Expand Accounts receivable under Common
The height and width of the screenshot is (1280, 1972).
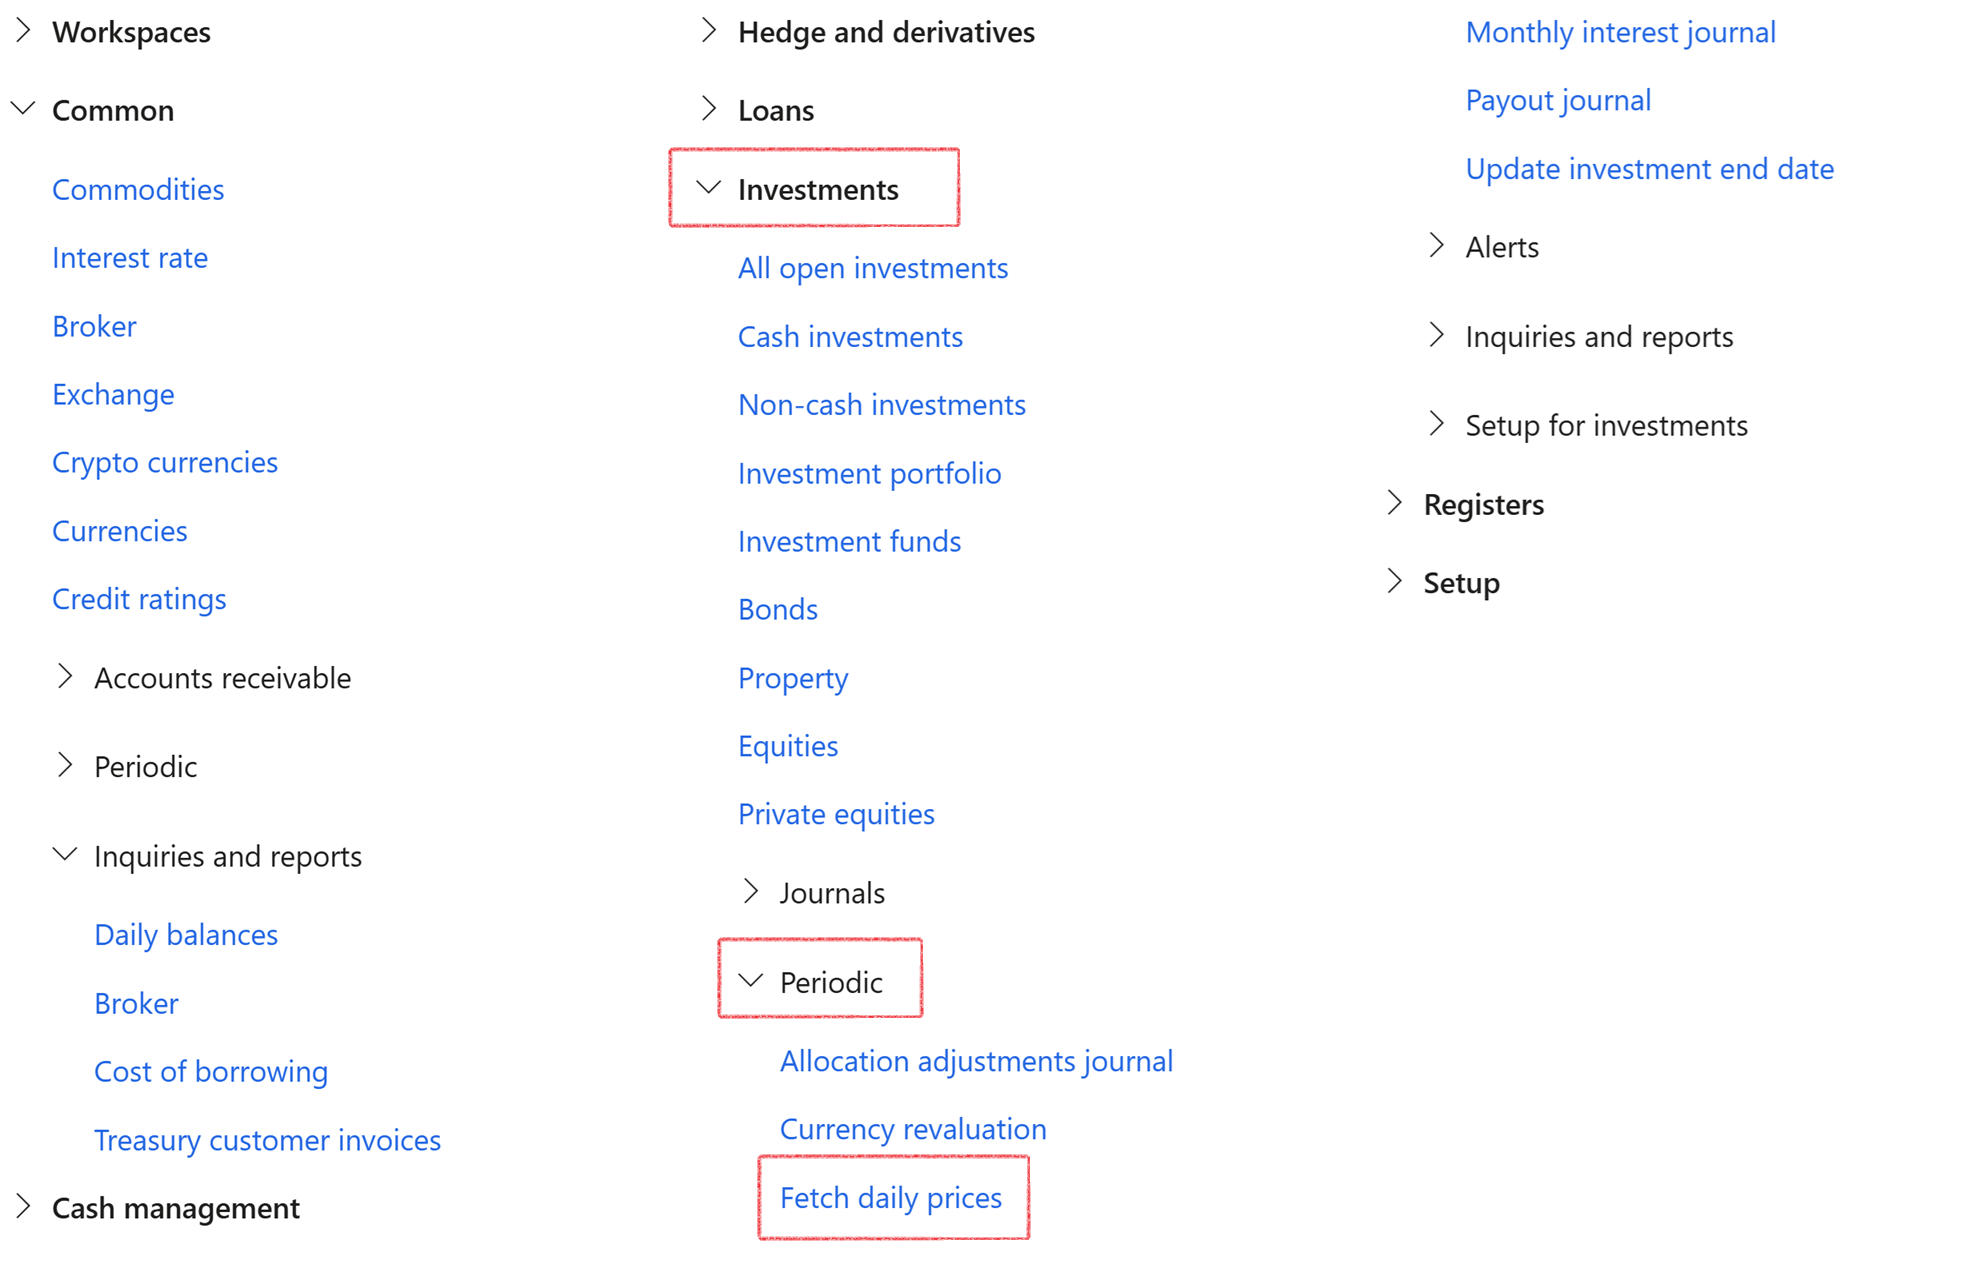coord(66,677)
